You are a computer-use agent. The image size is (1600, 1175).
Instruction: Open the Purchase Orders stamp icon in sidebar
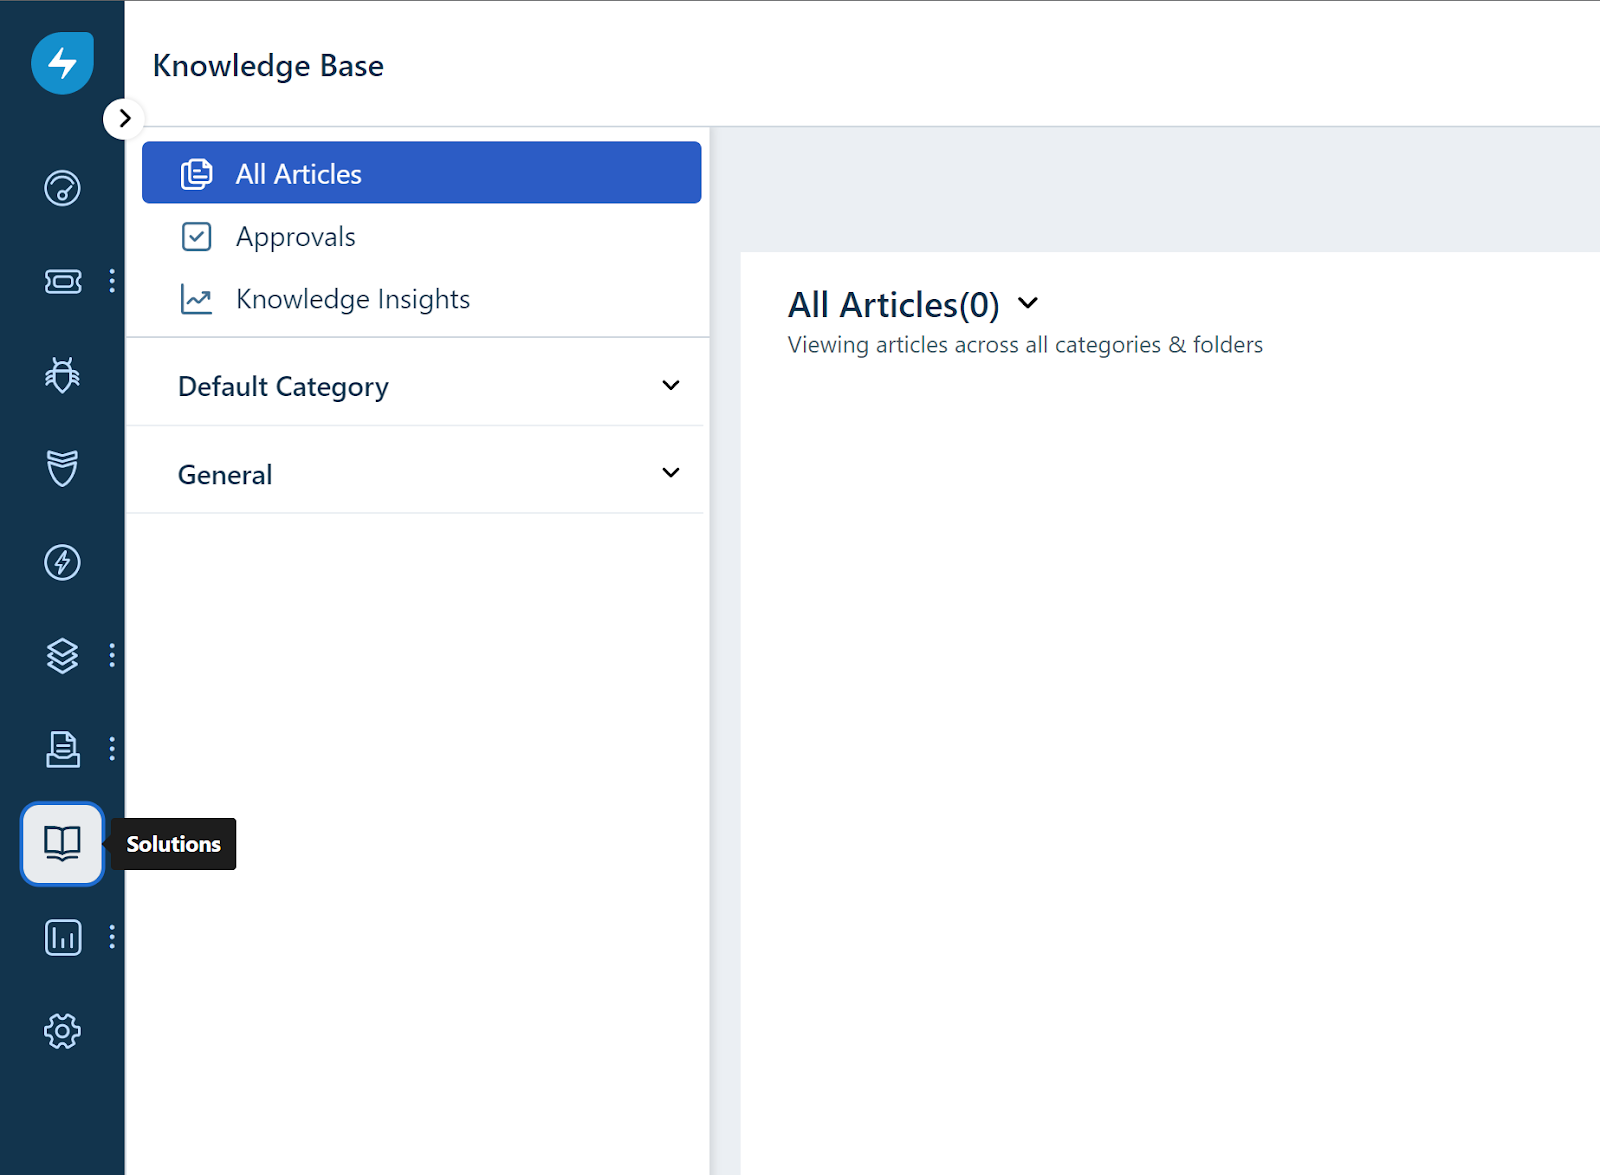62,749
